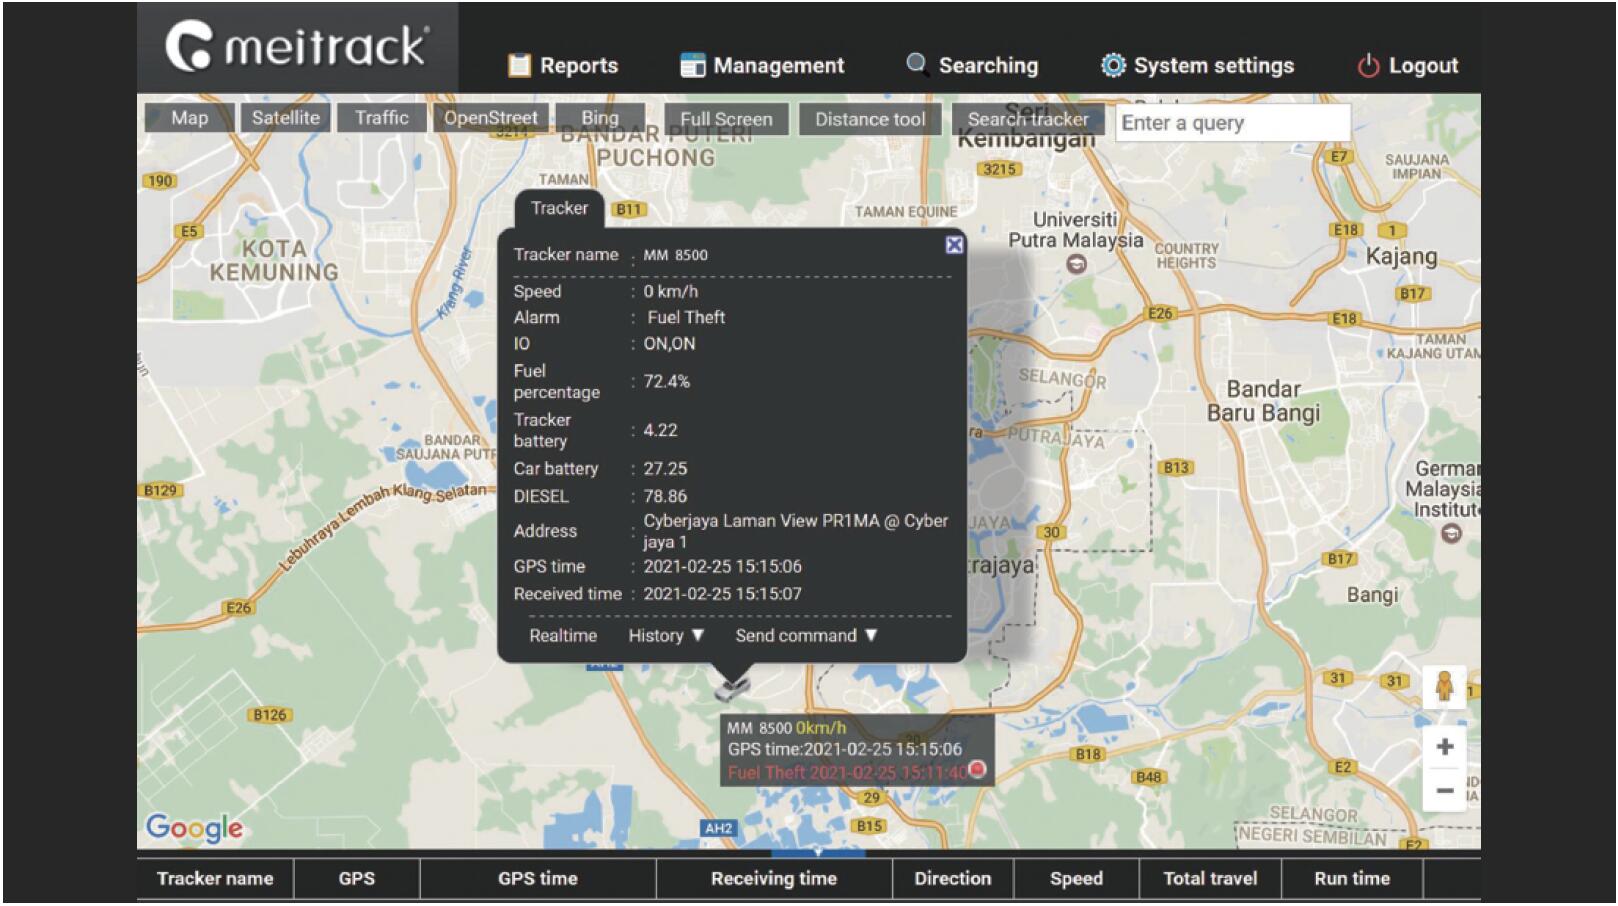1618x906 pixels.
Task: Click the Kota Kemuning map label
Action: 274,260
